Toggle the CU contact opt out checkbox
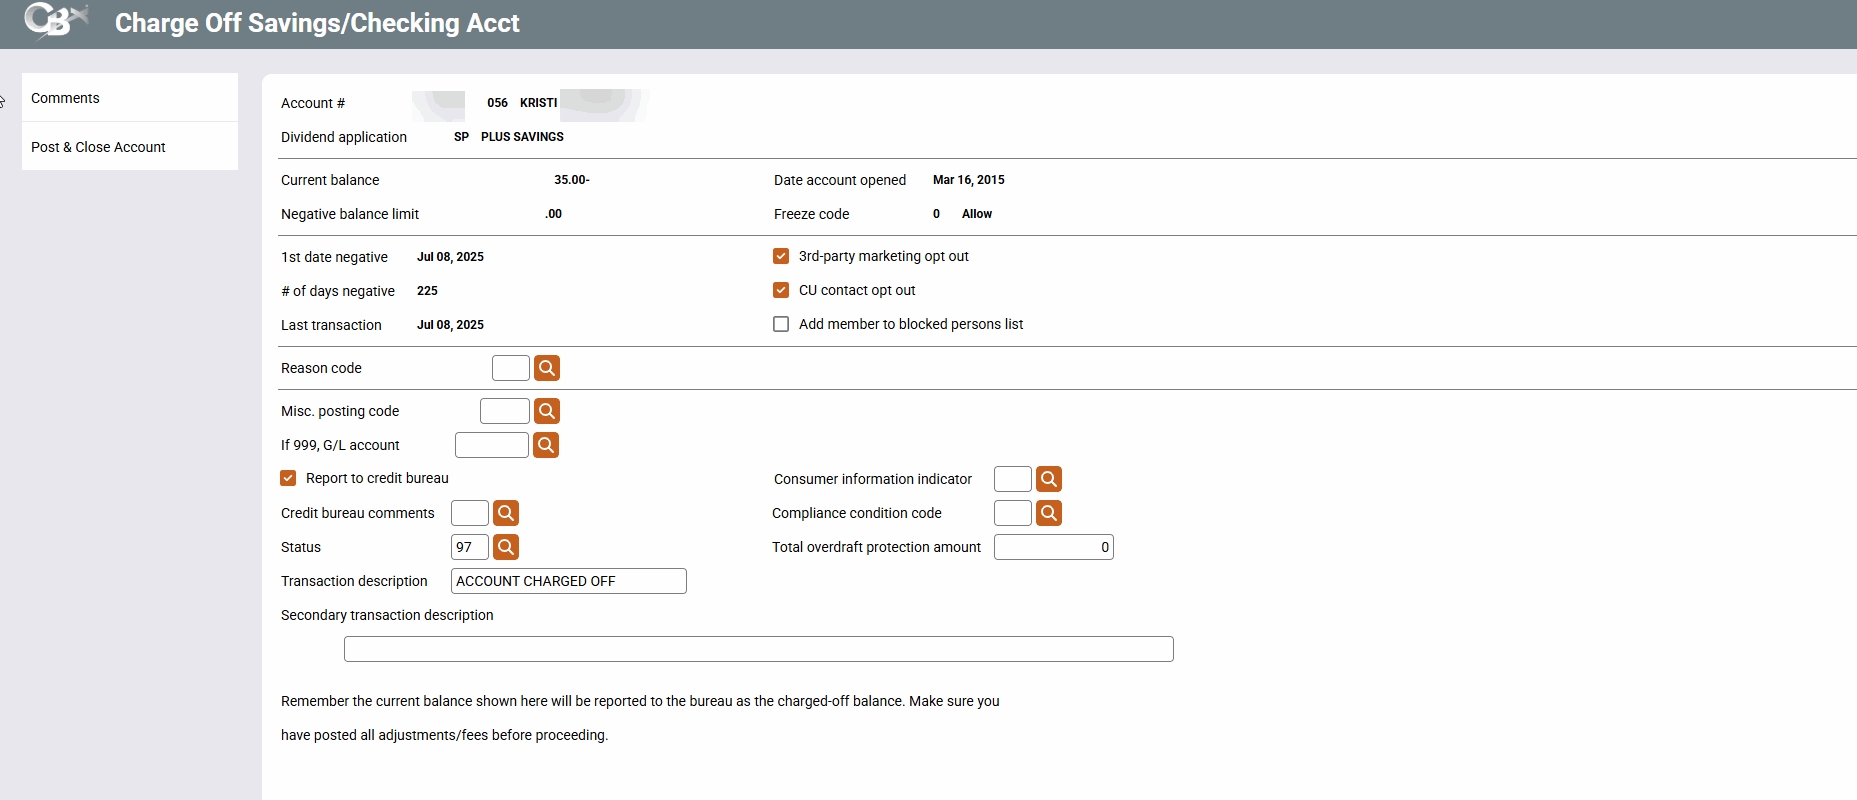The width and height of the screenshot is (1857, 800). (x=781, y=290)
